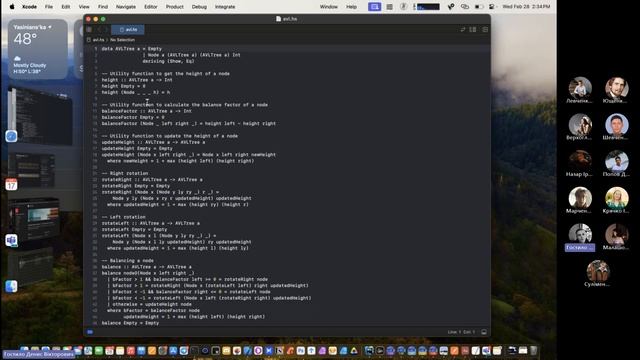This screenshot has height=360, width=640.
Task: Click participant Верхогл... avatar
Action: [x=580, y=124]
